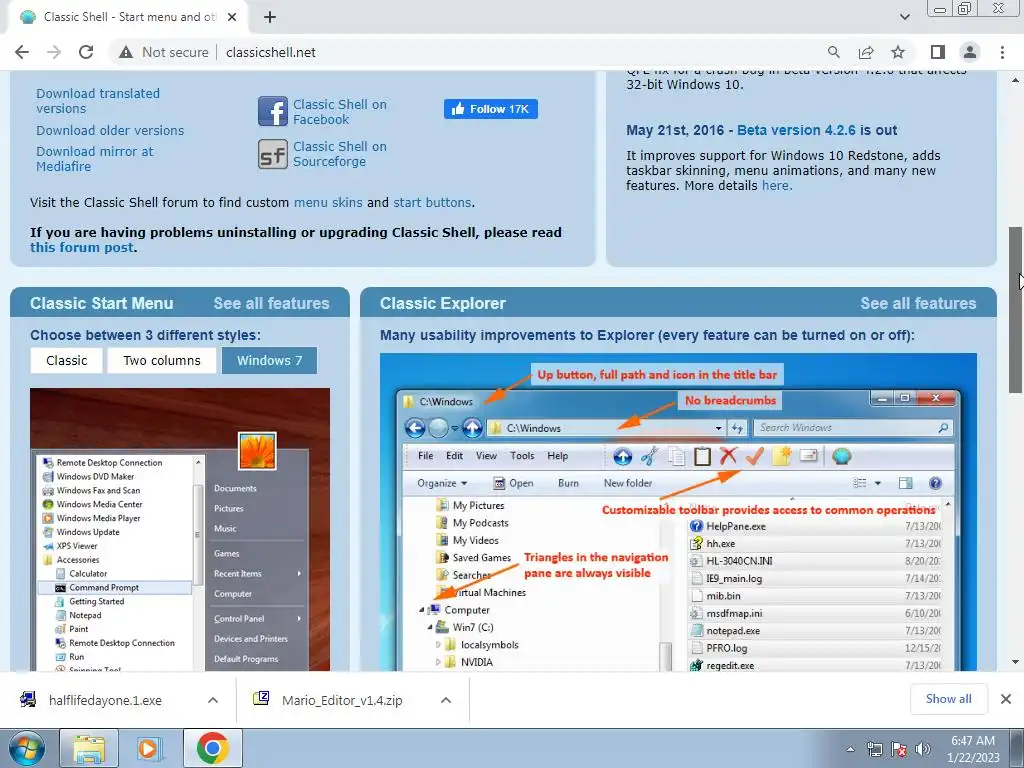Open the tab search chevron
This screenshot has width=1024, height=768.
point(904,17)
